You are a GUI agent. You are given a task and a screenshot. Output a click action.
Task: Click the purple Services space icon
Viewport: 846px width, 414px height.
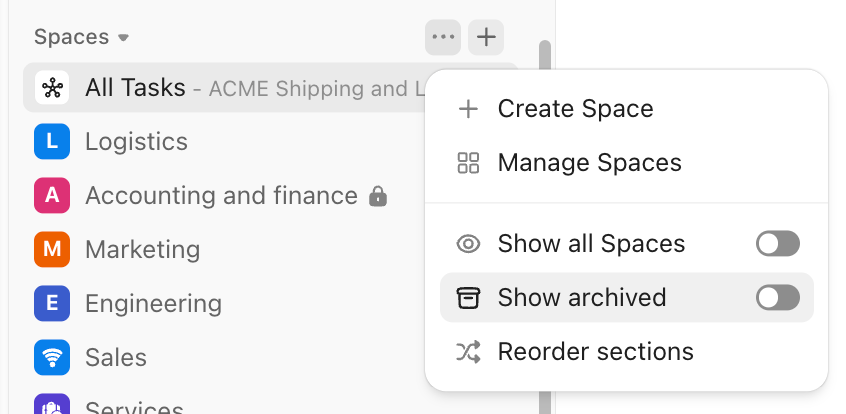(x=51, y=405)
